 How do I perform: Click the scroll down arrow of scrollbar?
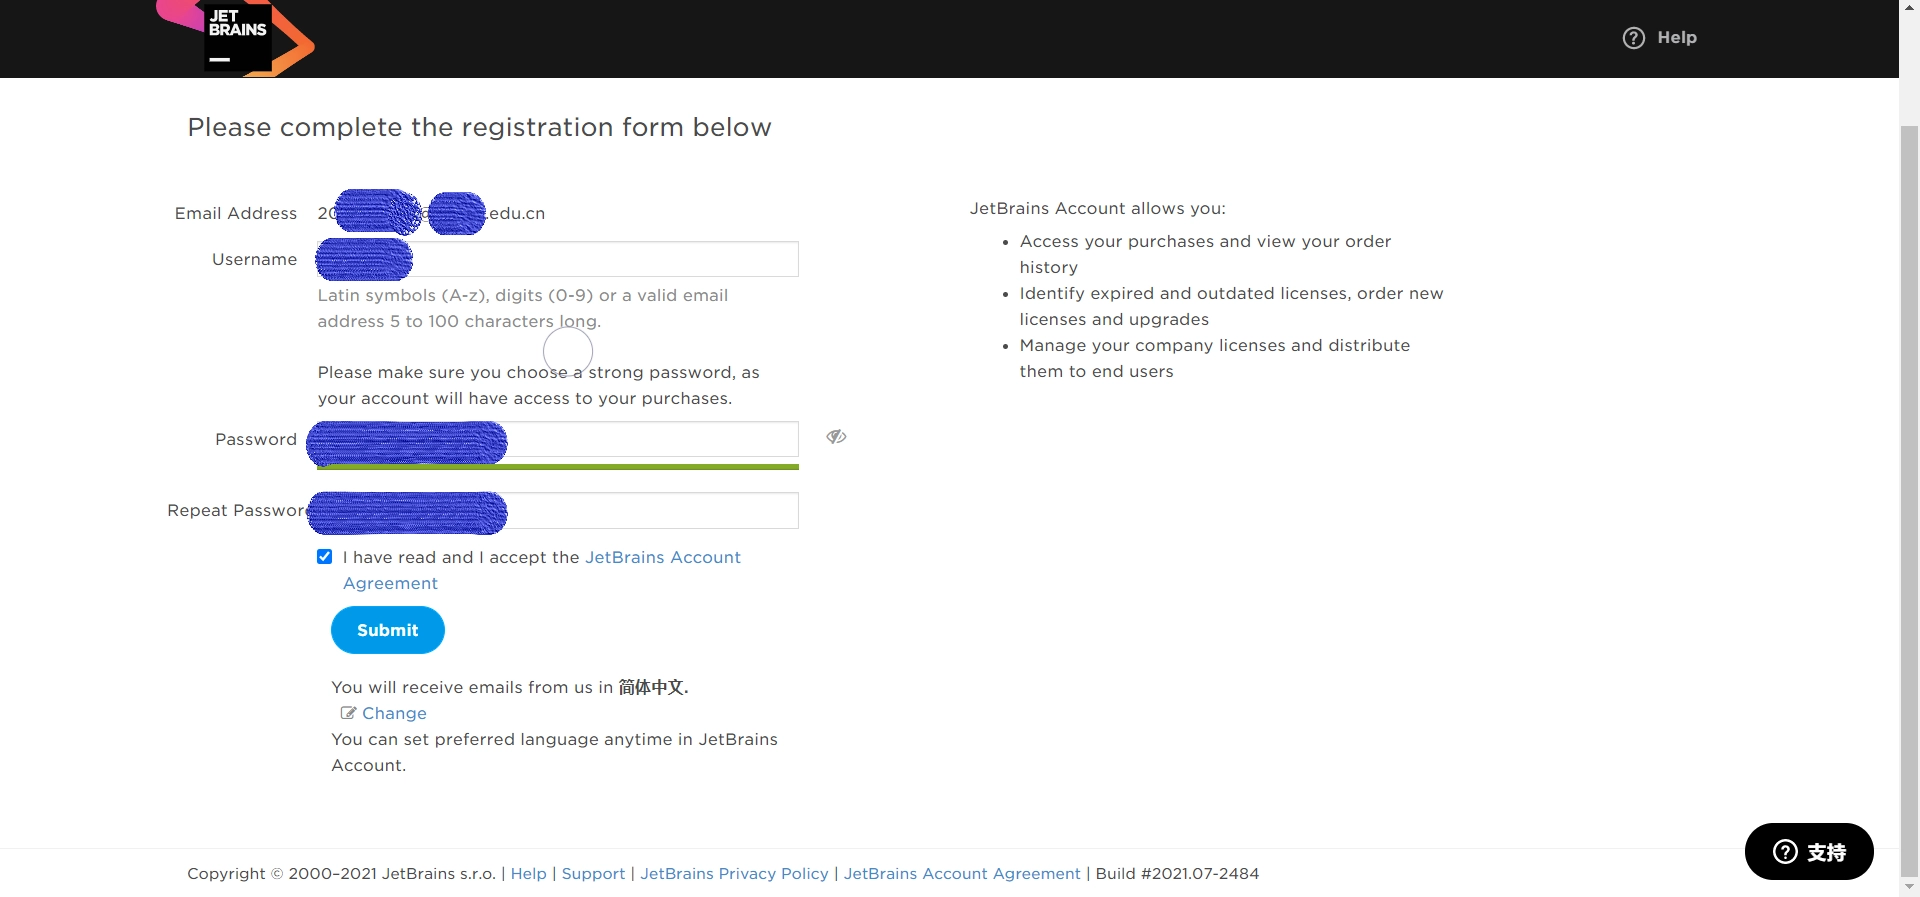pyautogui.click(x=1909, y=886)
